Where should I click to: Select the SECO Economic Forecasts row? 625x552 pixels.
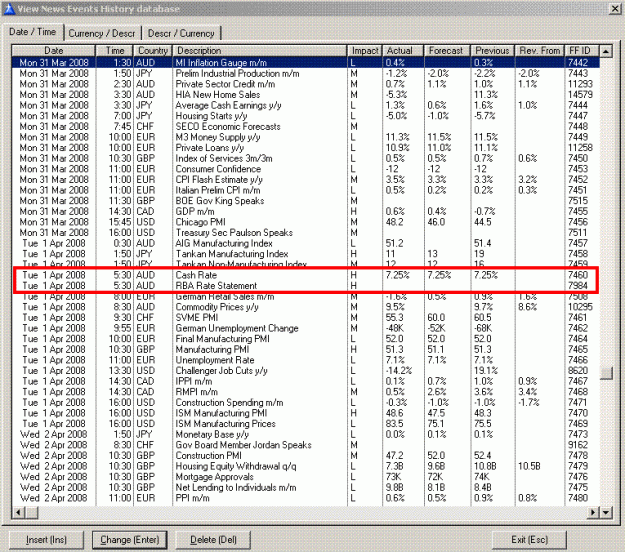click(x=305, y=126)
